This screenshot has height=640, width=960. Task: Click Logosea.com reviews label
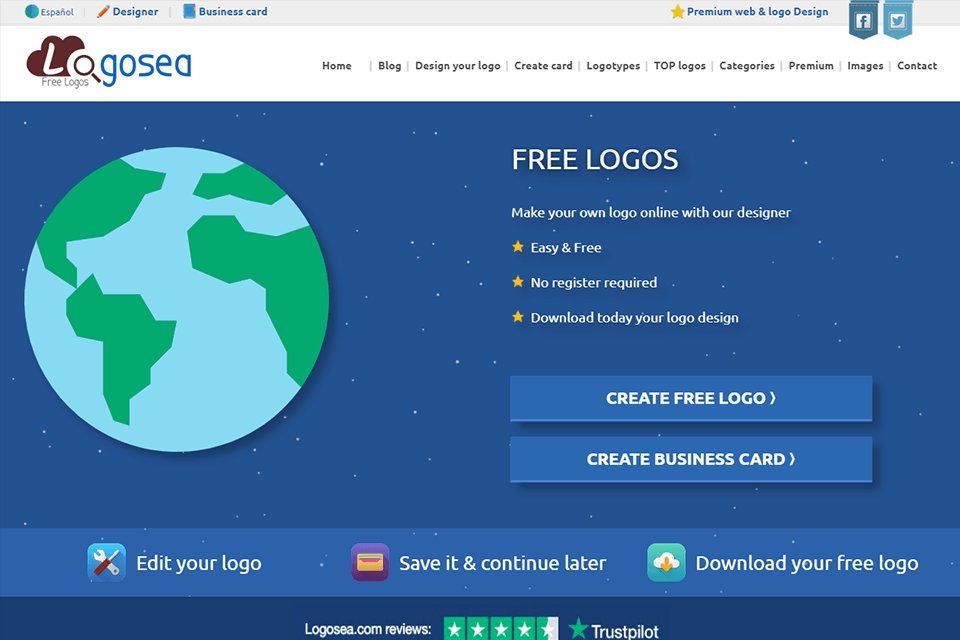click(368, 630)
